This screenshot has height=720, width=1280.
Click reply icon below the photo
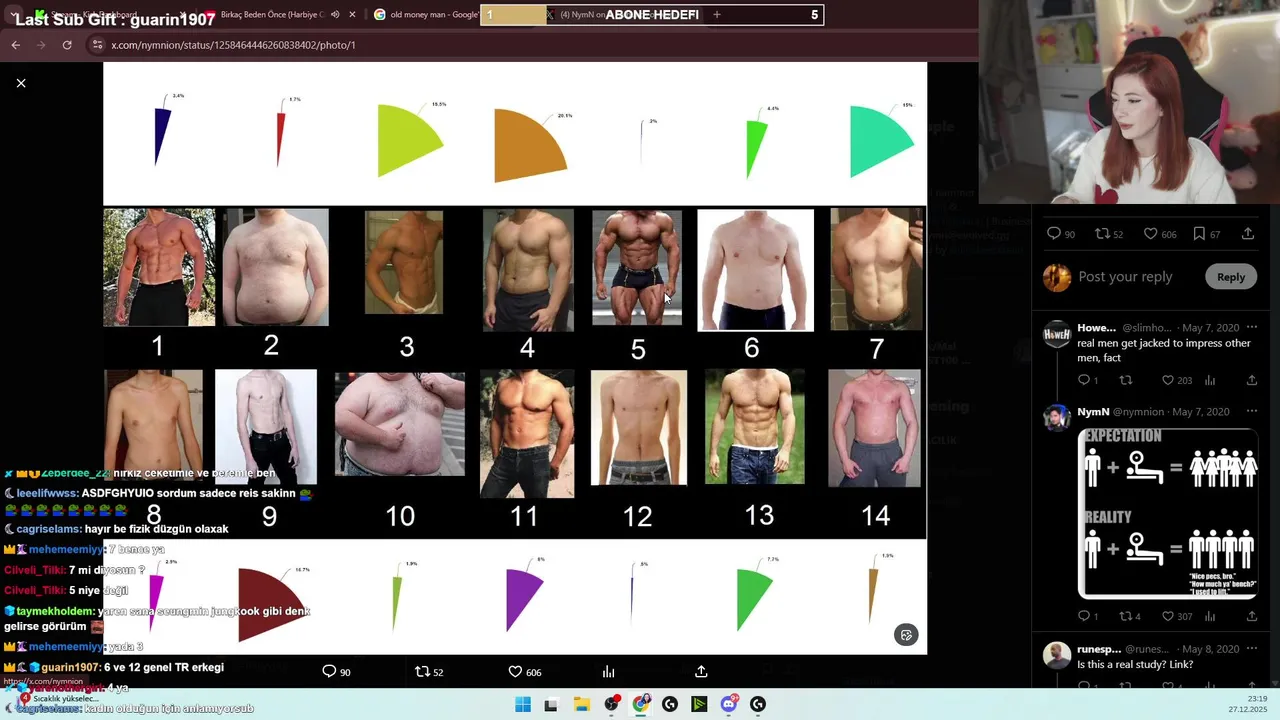pyautogui.click(x=329, y=672)
